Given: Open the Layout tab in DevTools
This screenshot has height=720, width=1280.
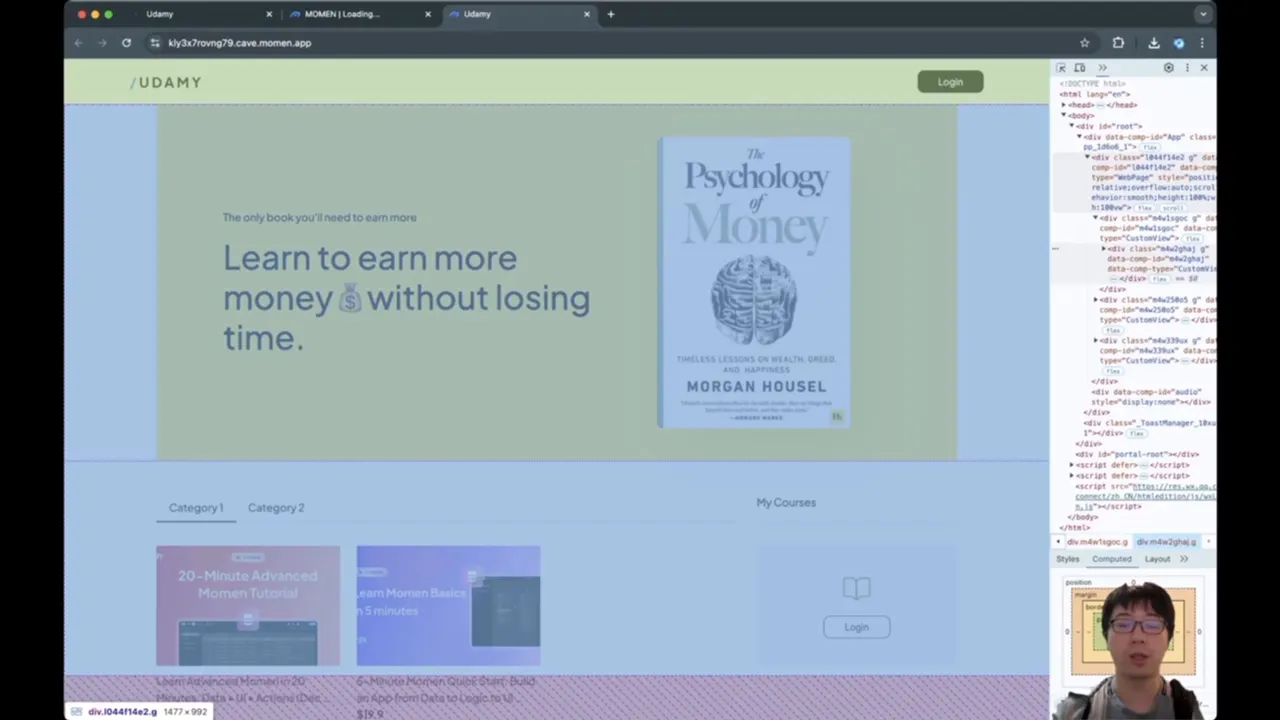Looking at the screenshot, I should click(x=1157, y=559).
